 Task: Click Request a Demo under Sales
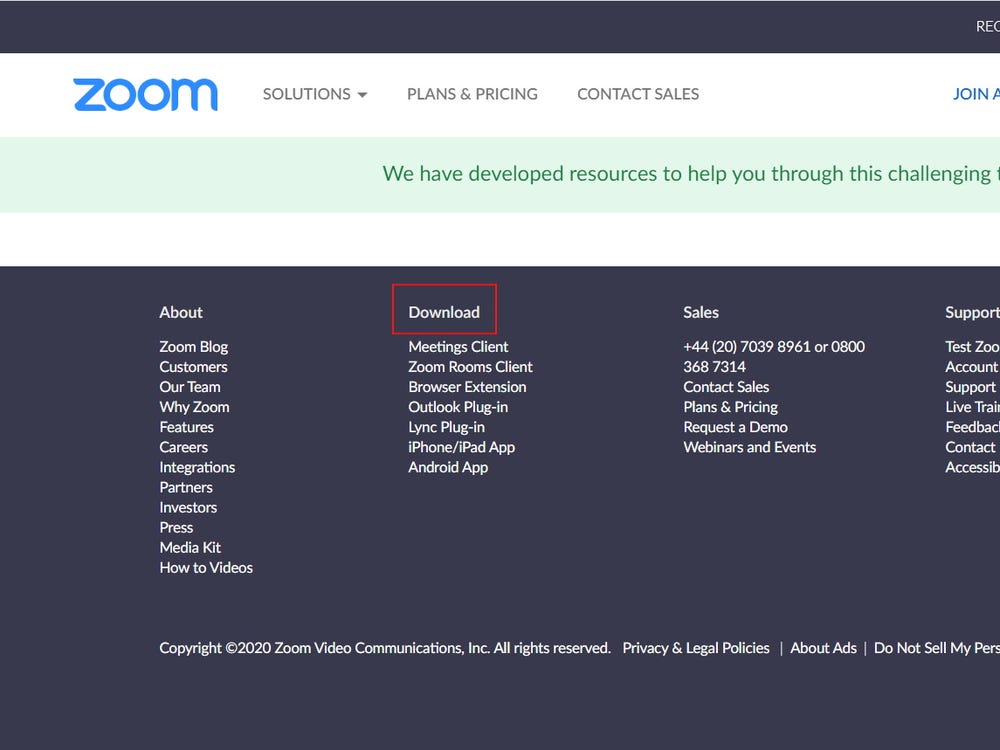coord(735,427)
